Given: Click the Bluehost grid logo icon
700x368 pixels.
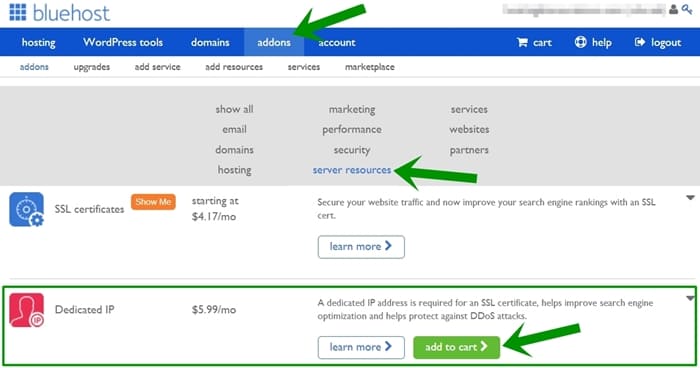Looking at the screenshot, I should (18, 12).
